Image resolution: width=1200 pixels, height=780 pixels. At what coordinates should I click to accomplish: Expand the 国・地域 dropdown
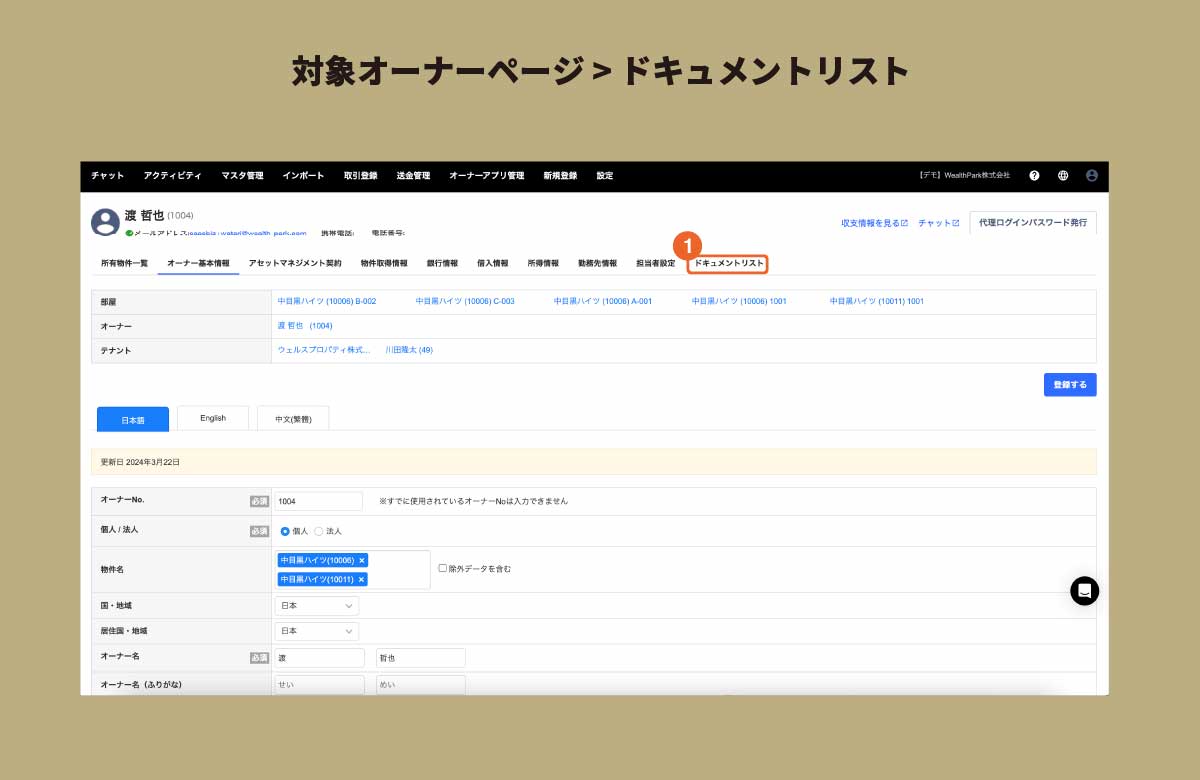click(x=317, y=606)
